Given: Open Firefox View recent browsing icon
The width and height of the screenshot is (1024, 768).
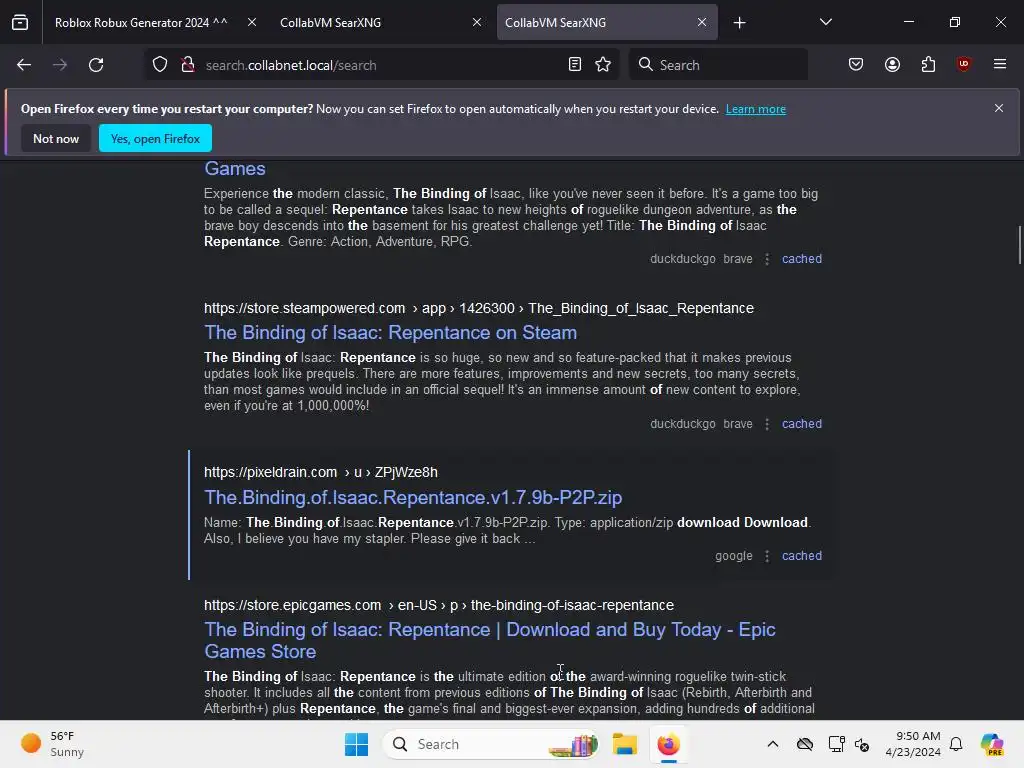Looking at the screenshot, I should [x=20, y=22].
